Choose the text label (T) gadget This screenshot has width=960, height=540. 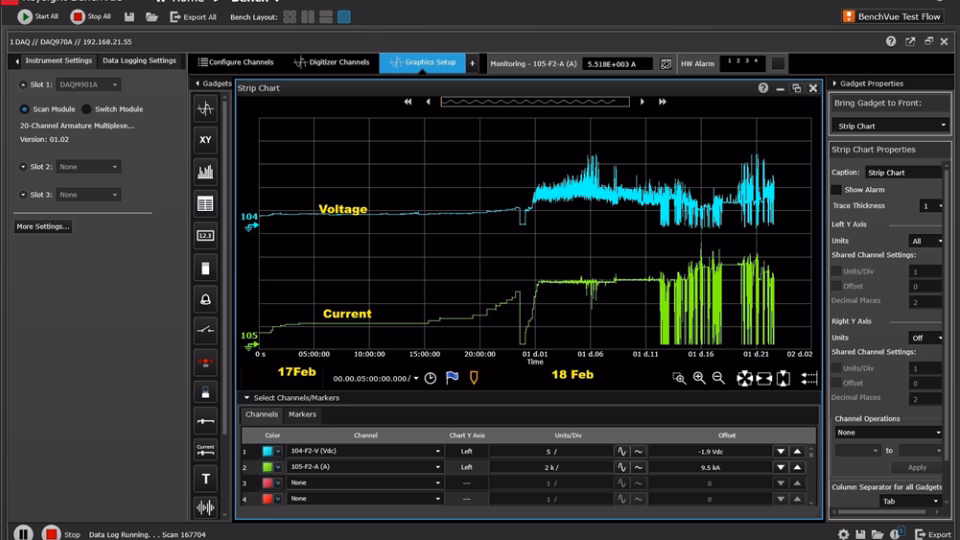pos(205,479)
